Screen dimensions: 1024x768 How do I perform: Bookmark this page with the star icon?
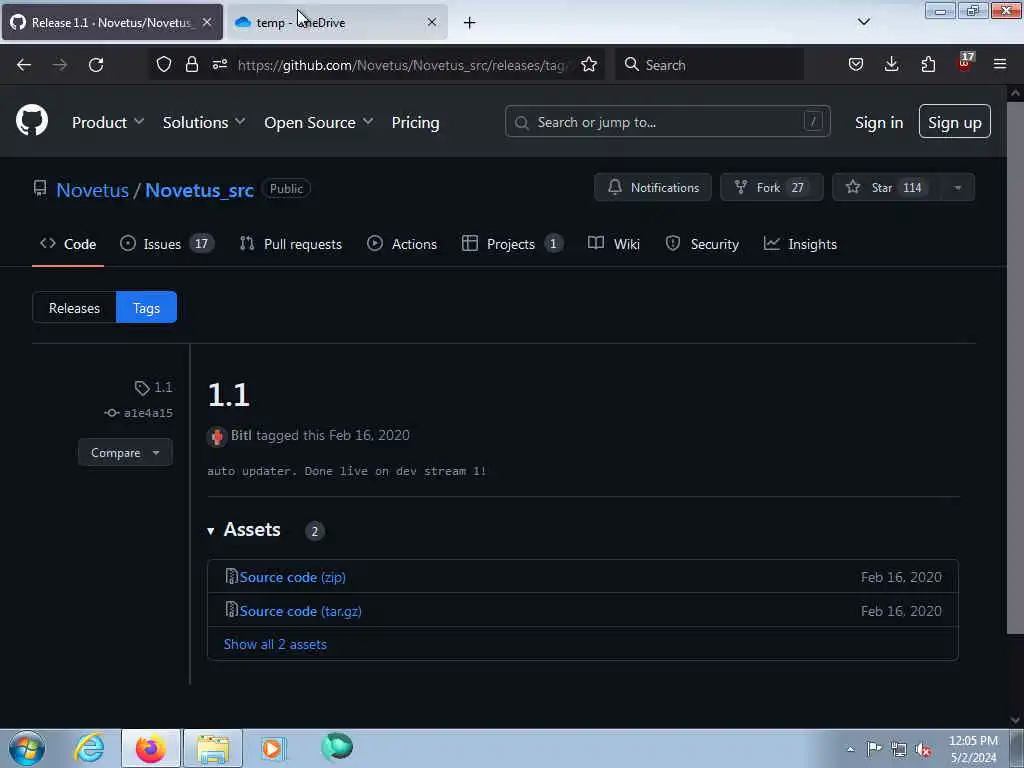pyautogui.click(x=589, y=64)
